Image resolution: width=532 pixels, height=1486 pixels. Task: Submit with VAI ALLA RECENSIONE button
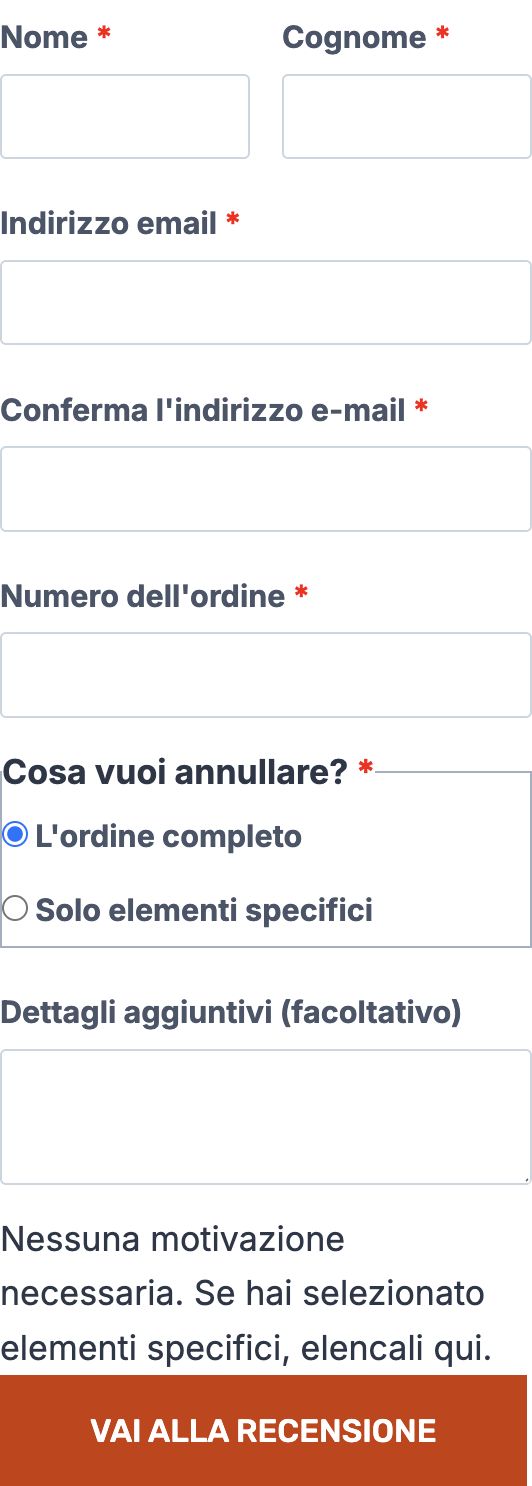(263, 1430)
